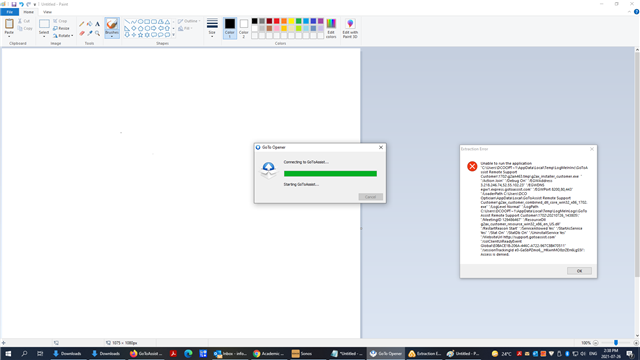
Task: Open Edit with Paint 3D
Action: [x=350, y=28]
